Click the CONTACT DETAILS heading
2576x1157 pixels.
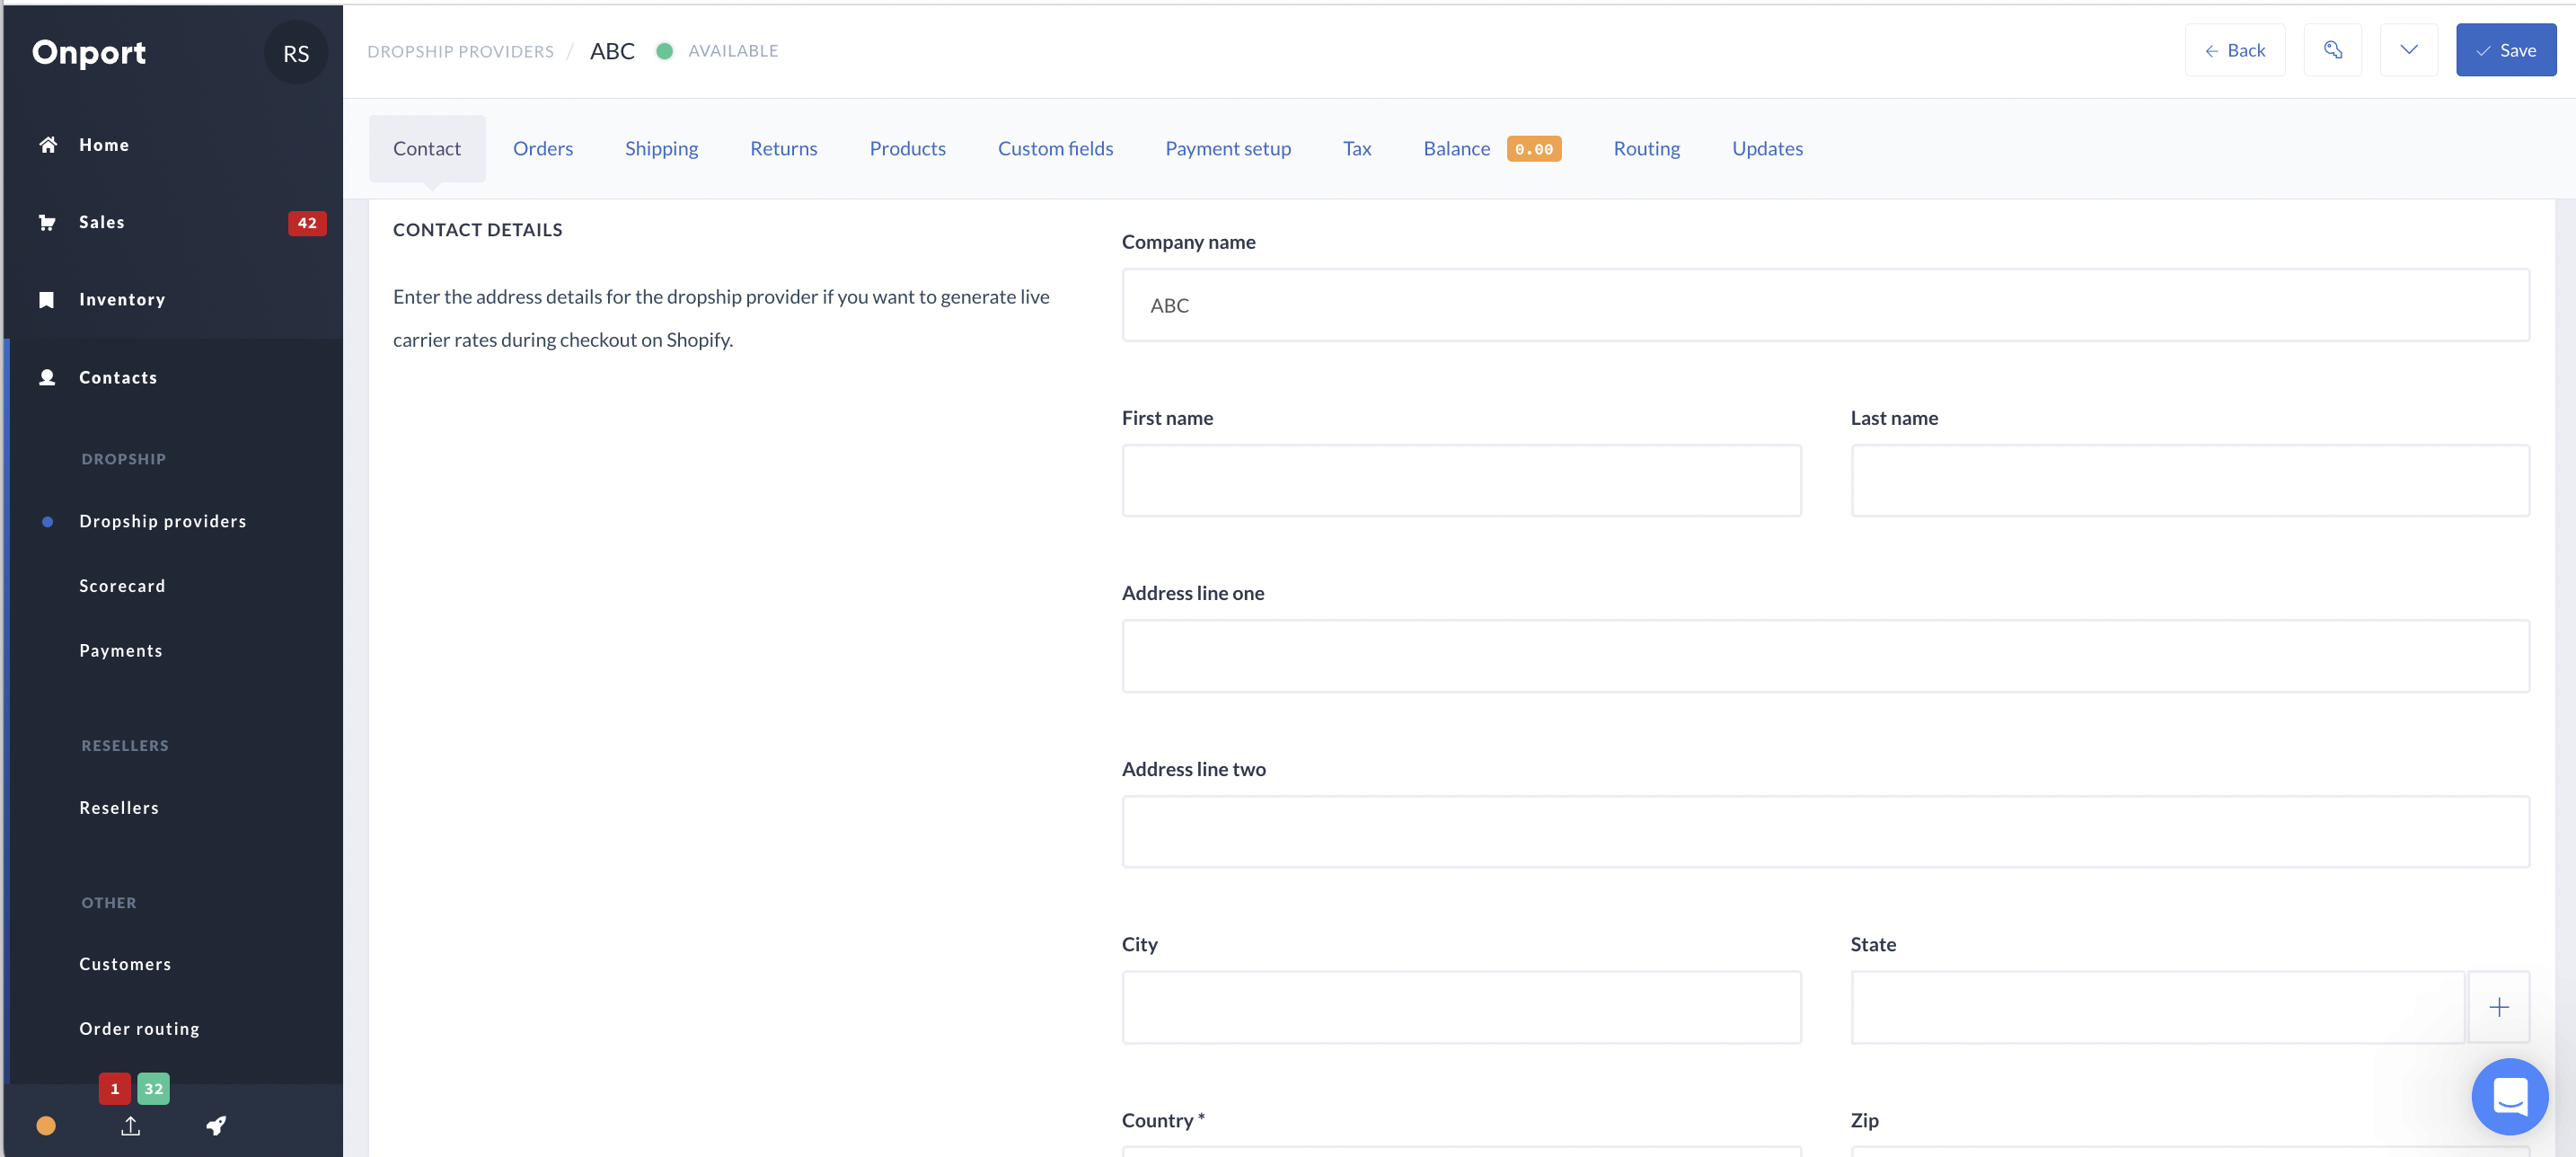[x=477, y=230]
